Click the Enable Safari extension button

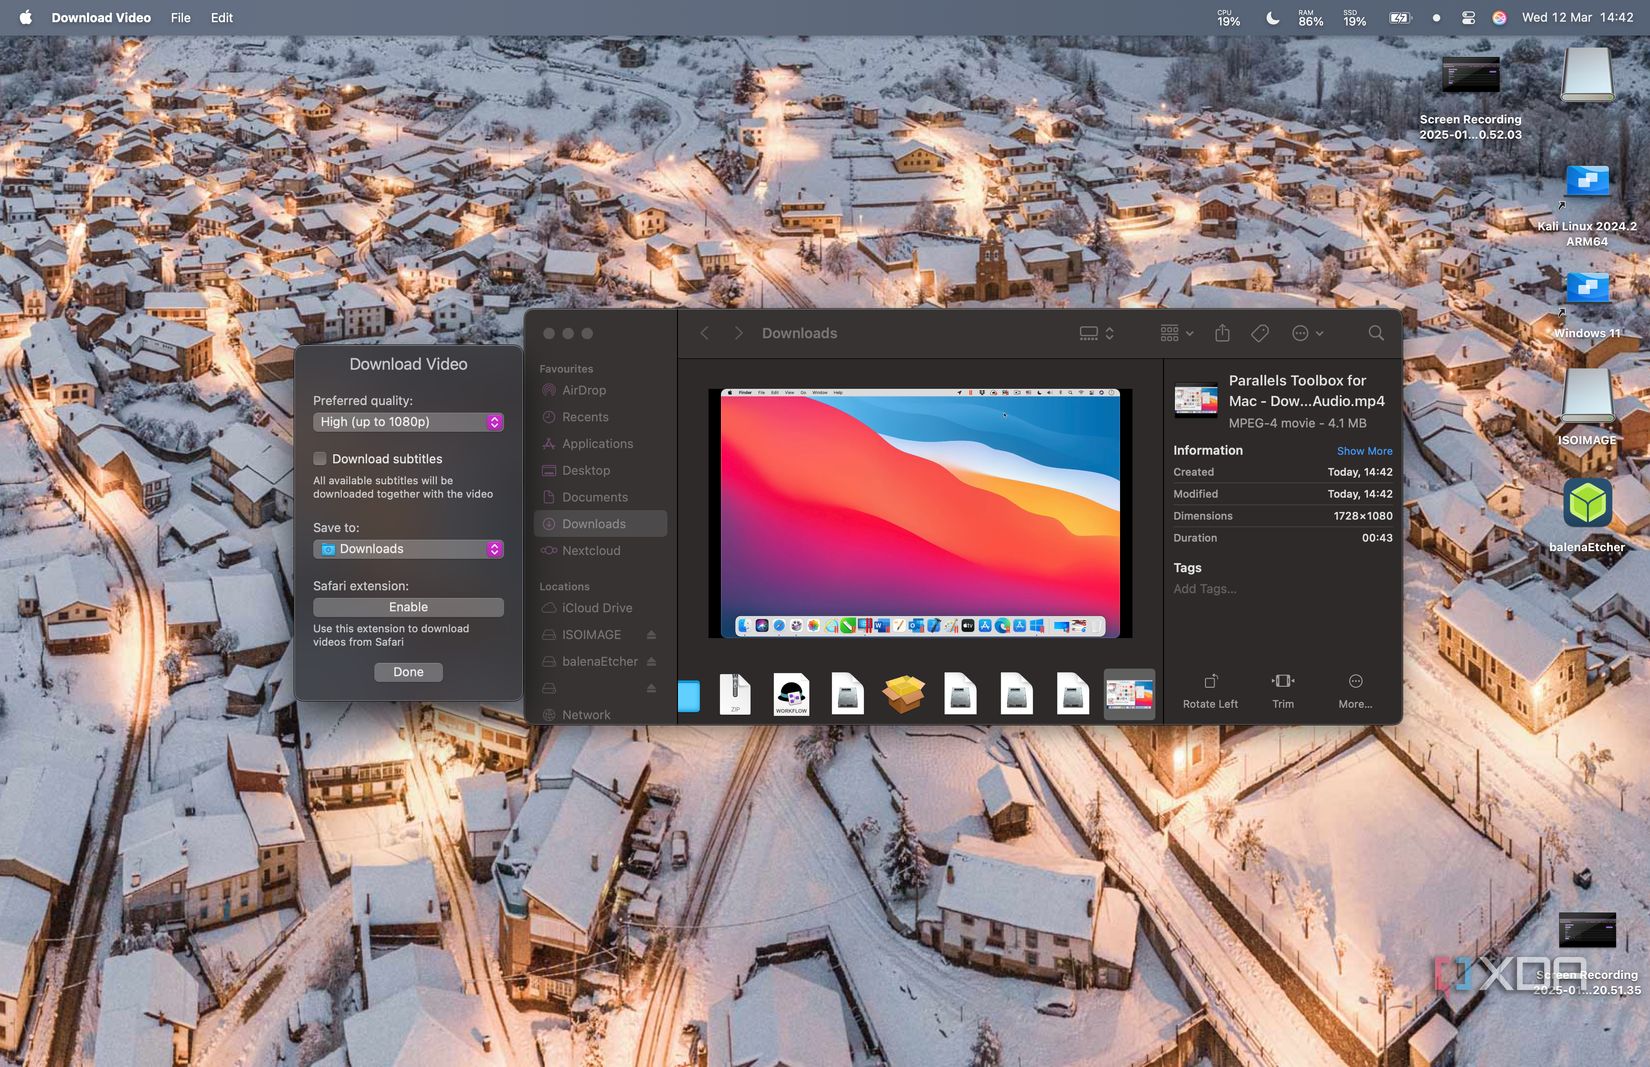(x=408, y=607)
